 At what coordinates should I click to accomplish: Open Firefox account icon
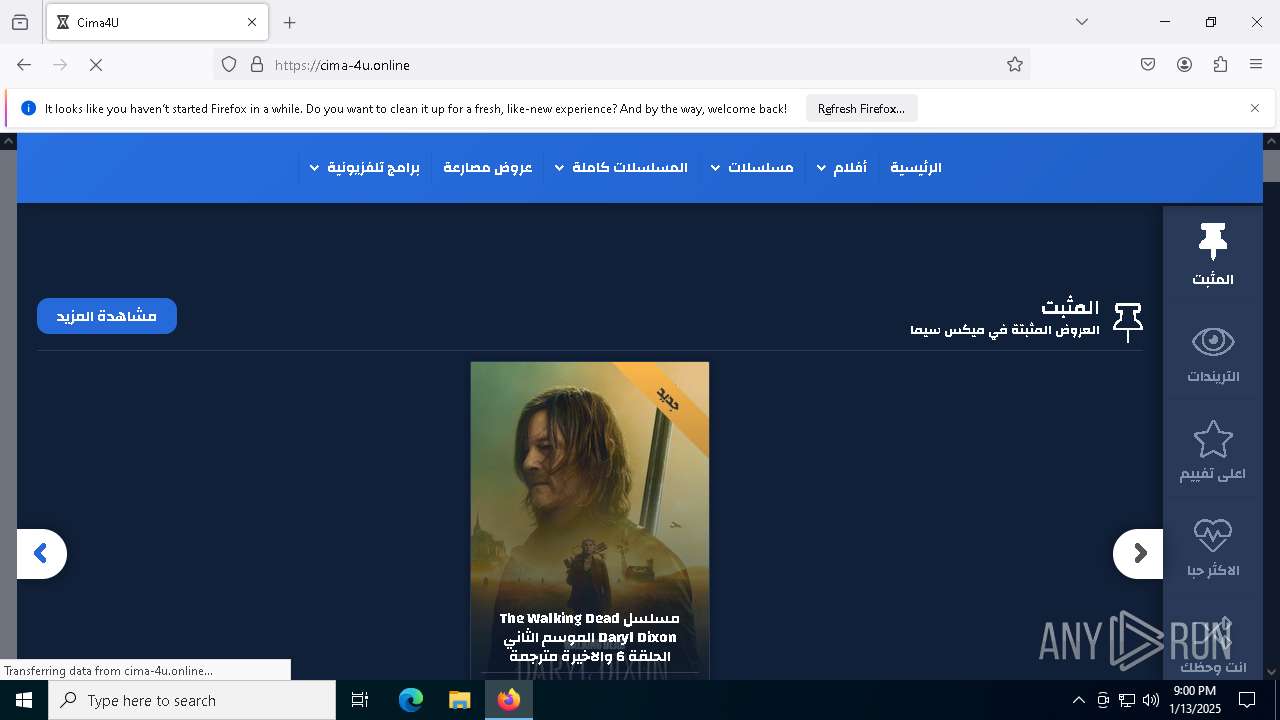(x=1184, y=65)
